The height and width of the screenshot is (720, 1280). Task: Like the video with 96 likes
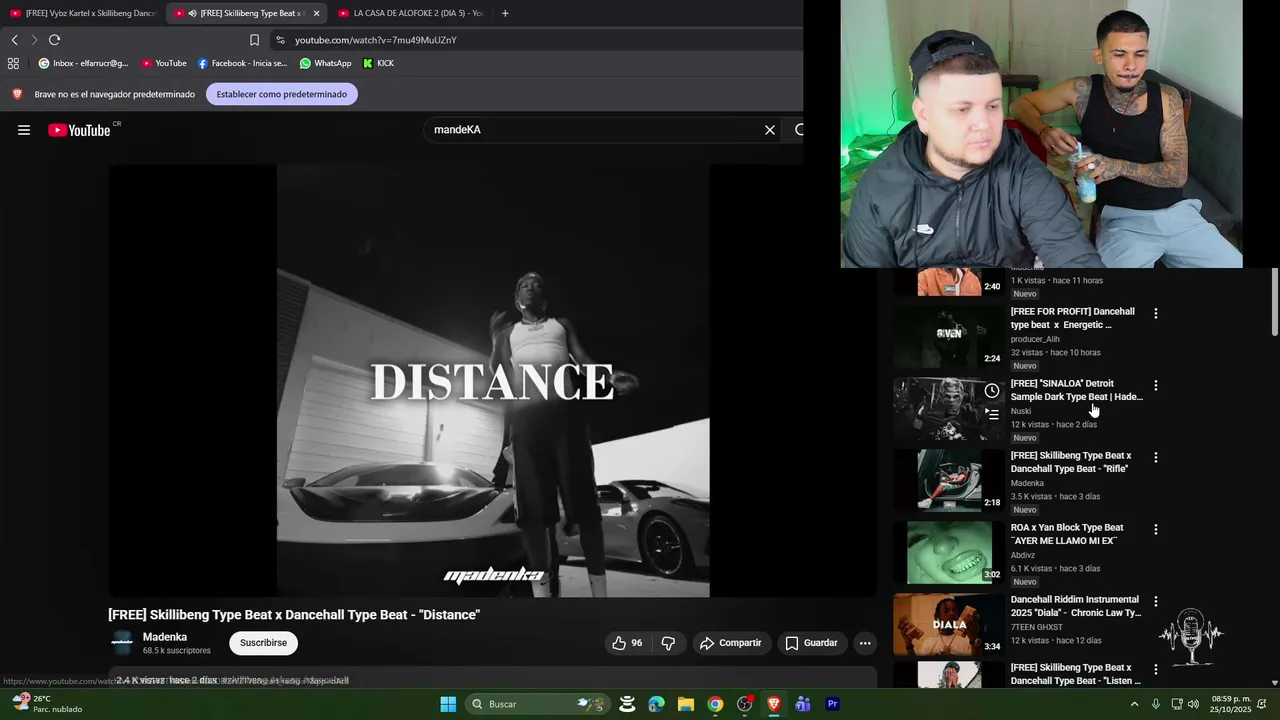coord(627,643)
